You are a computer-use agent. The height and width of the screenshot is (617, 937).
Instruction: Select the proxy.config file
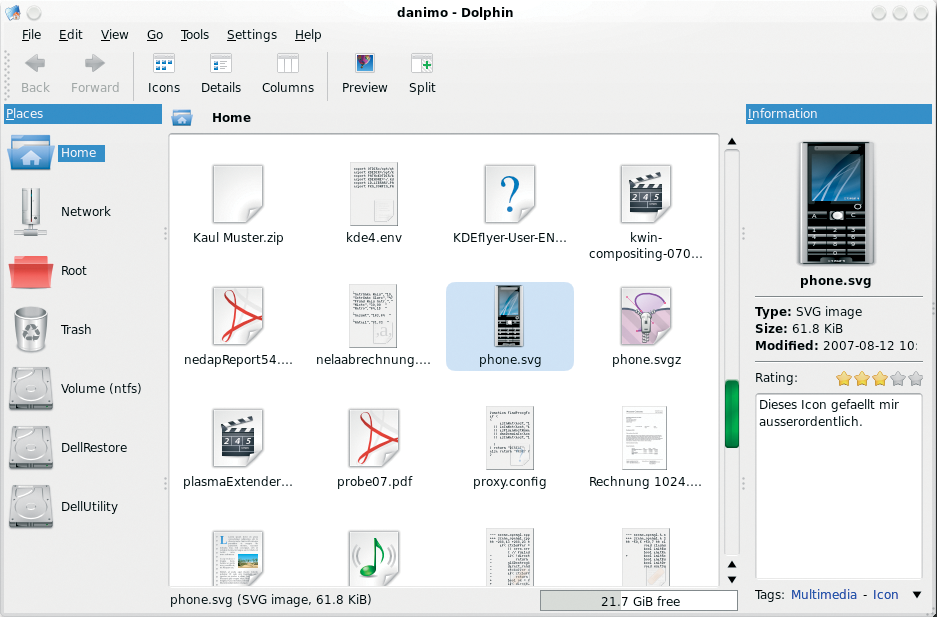tap(510, 448)
